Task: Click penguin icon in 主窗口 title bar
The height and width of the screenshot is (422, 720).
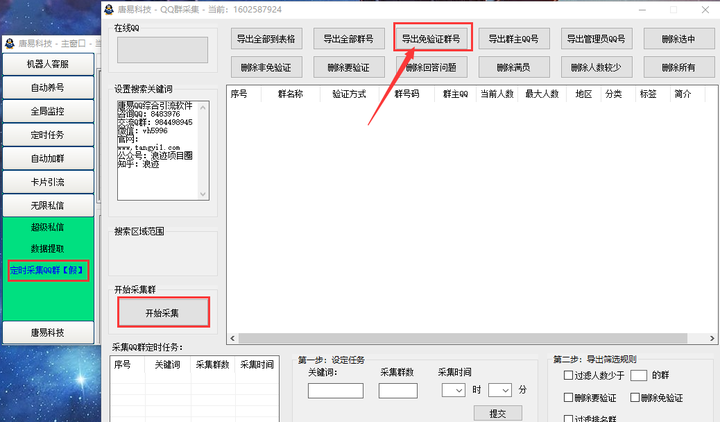Action: pos(10,43)
